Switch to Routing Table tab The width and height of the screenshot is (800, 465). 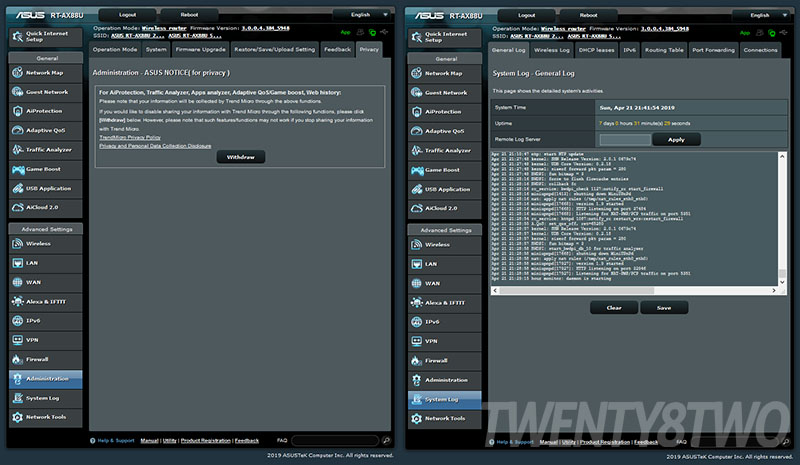664,50
